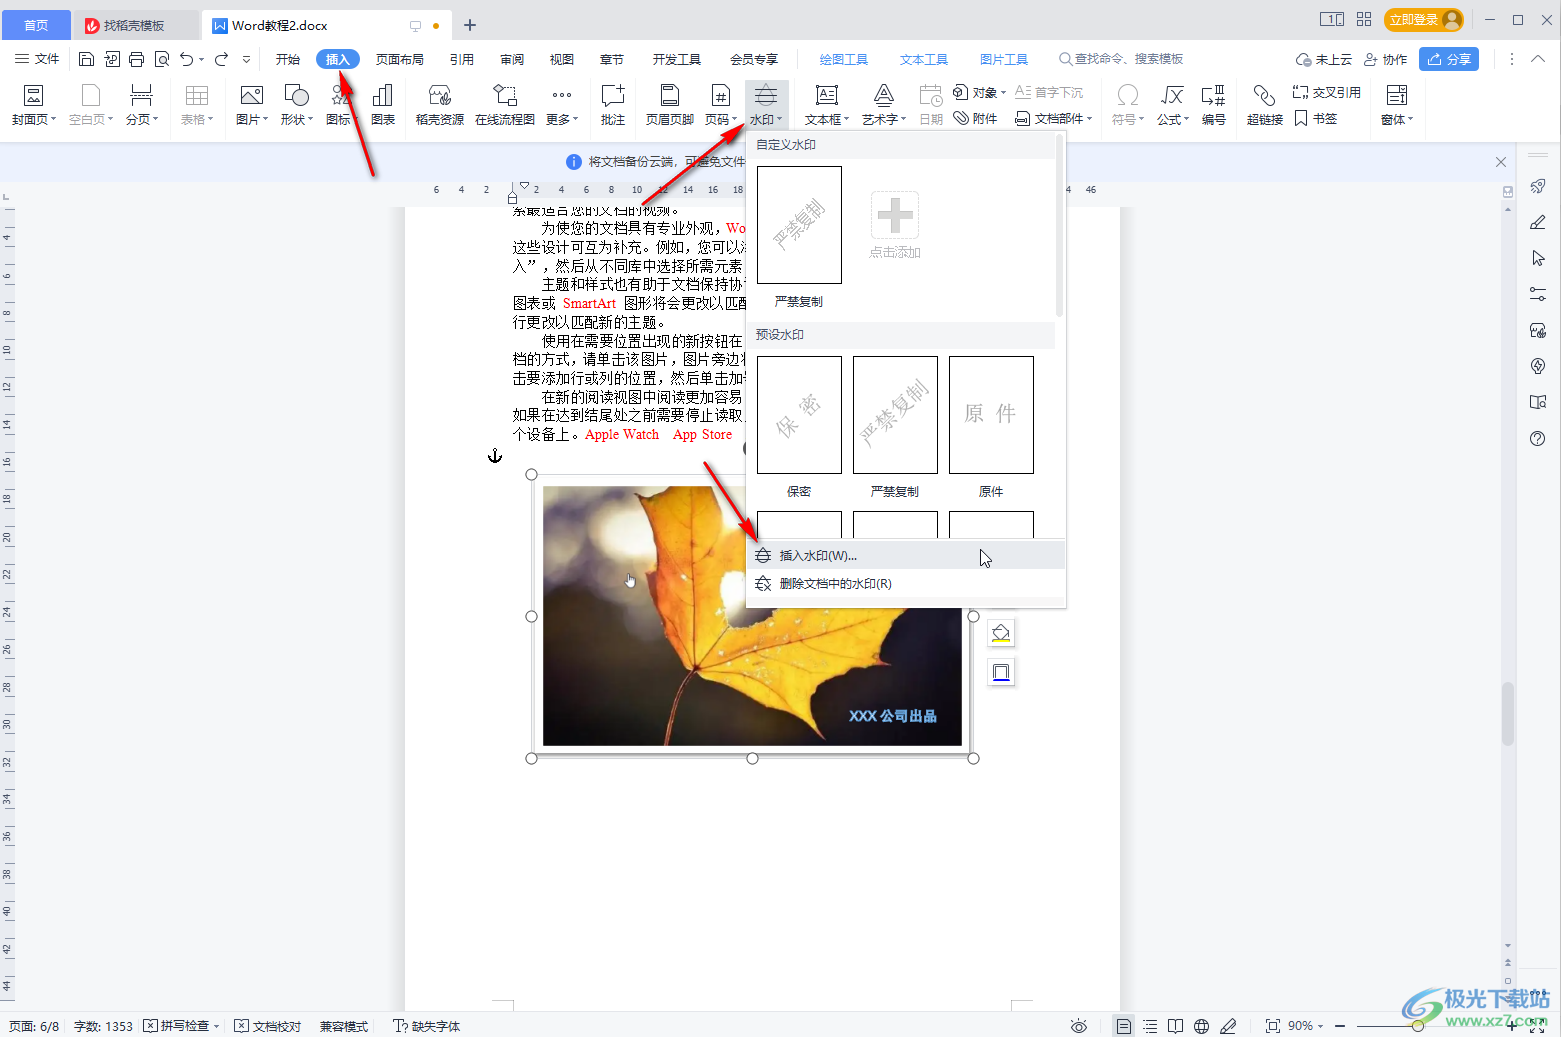
Task: Insert a cross-reference (交叉引用)
Action: click(x=1326, y=92)
